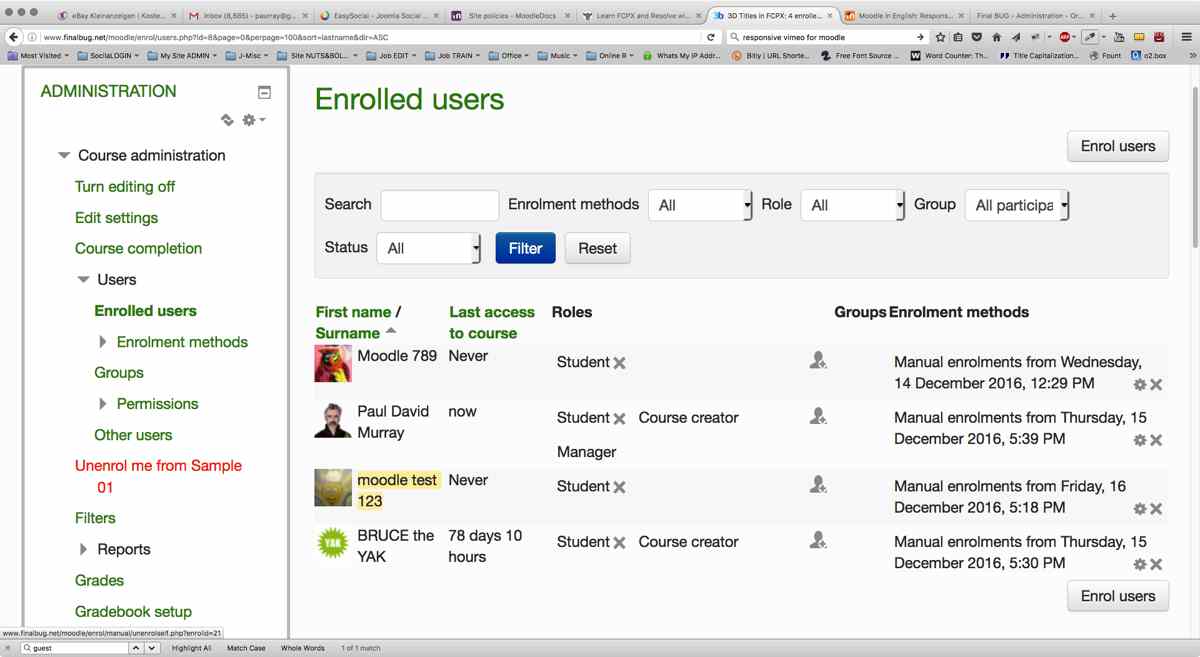The image size is (1200, 657).
Task: Expand the Reports tree item
Action: (x=84, y=549)
